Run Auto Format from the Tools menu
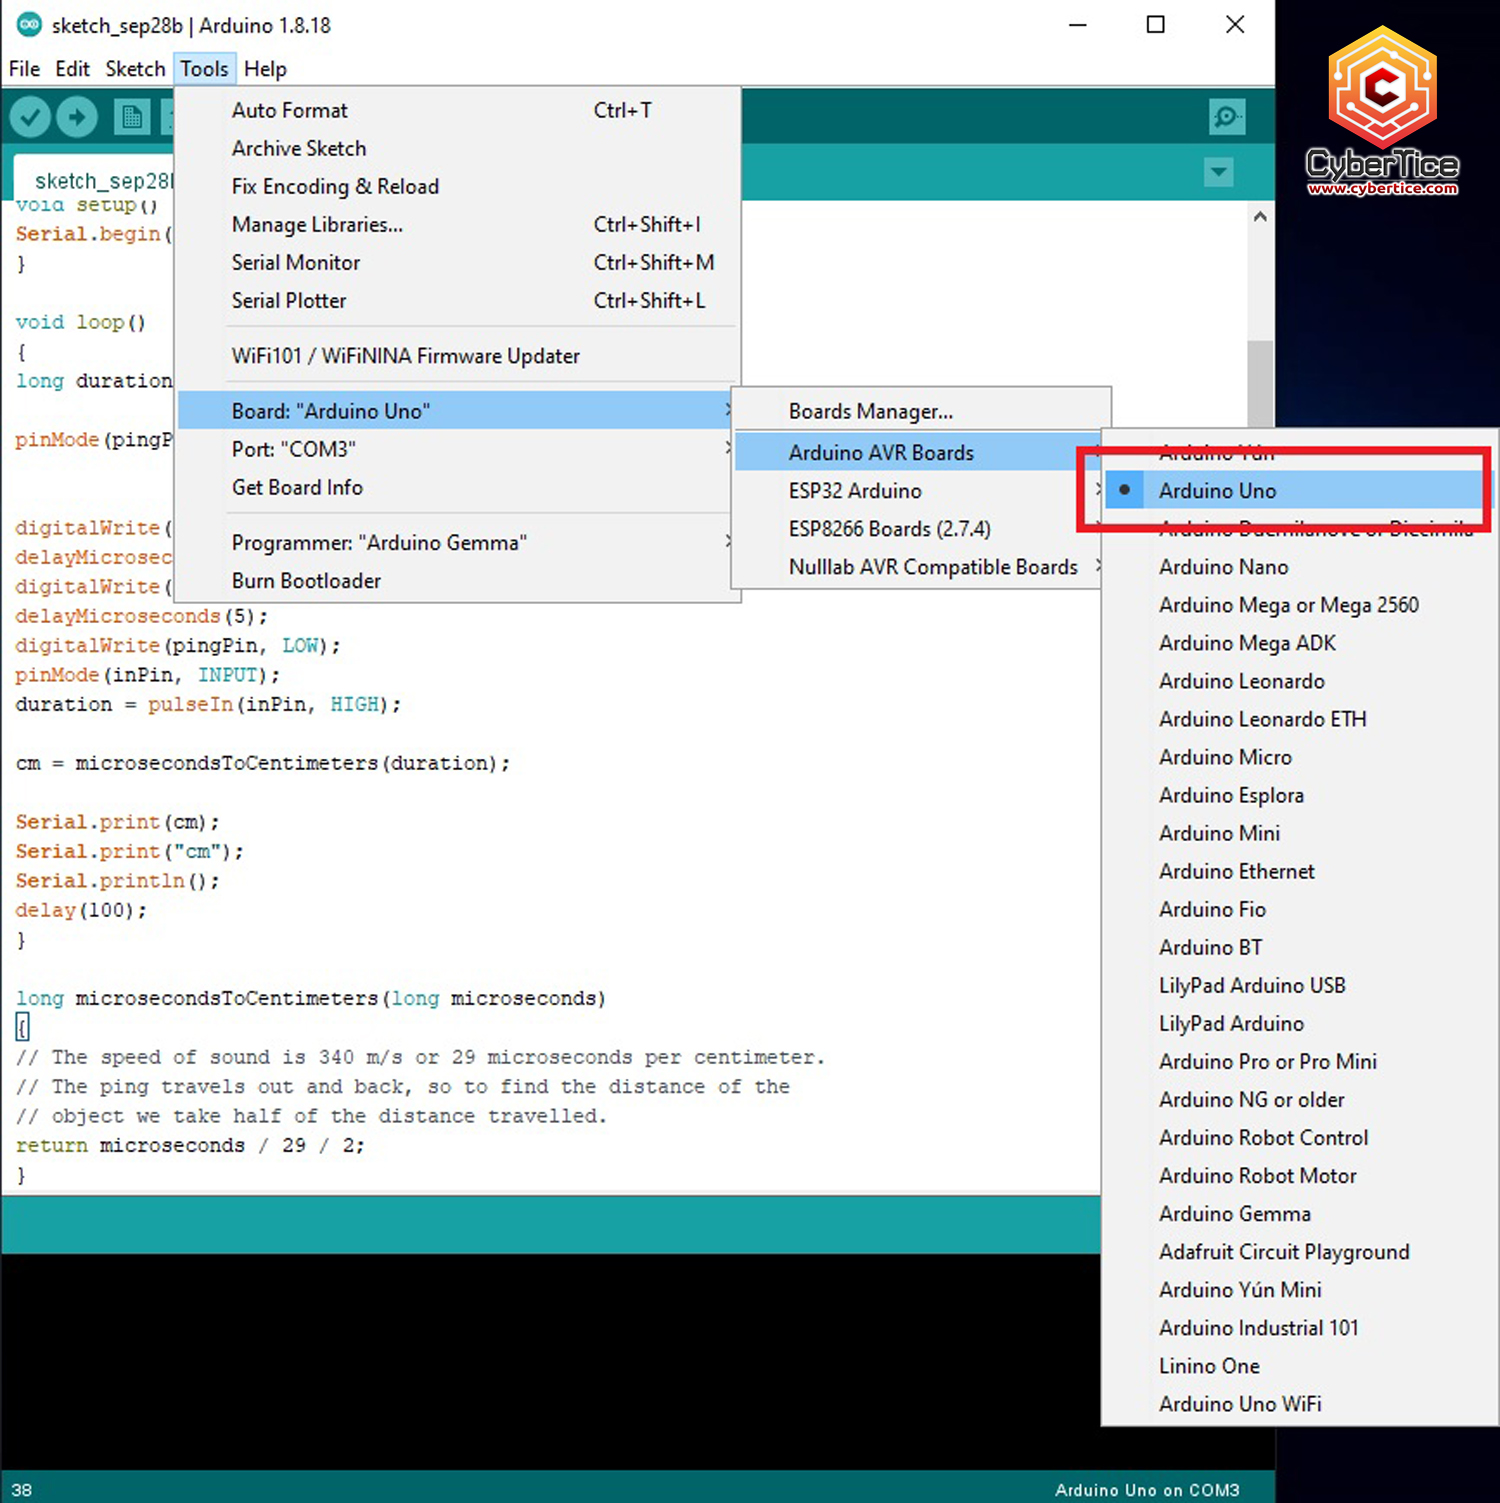The width and height of the screenshot is (1500, 1503). click(289, 110)
